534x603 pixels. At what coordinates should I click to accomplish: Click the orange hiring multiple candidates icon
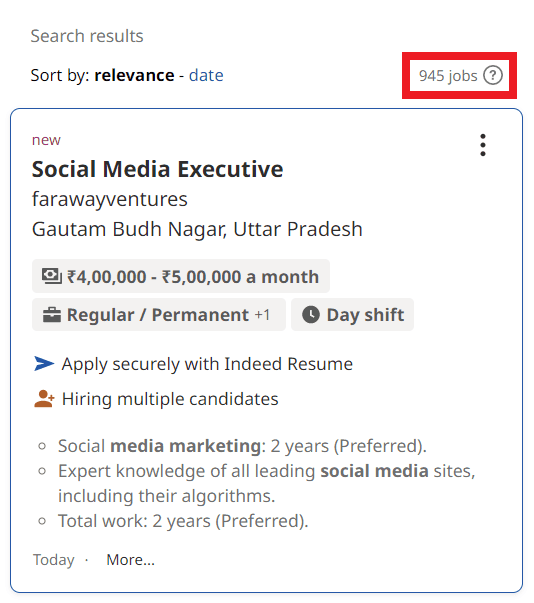[x=44, y=399]
